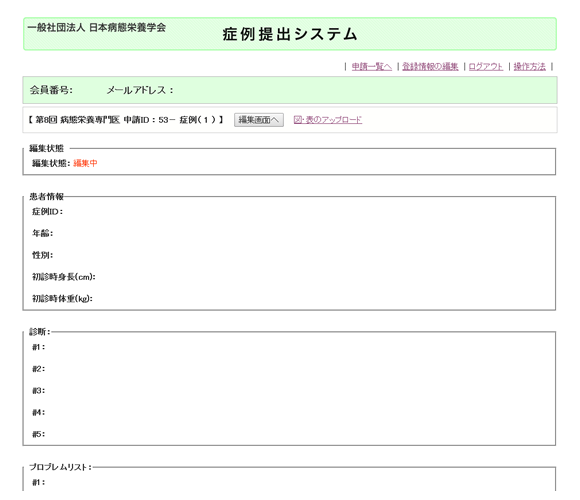Open 図・表のアップロード link
Viewport: 580px width, 500px height.
point(328,120)
